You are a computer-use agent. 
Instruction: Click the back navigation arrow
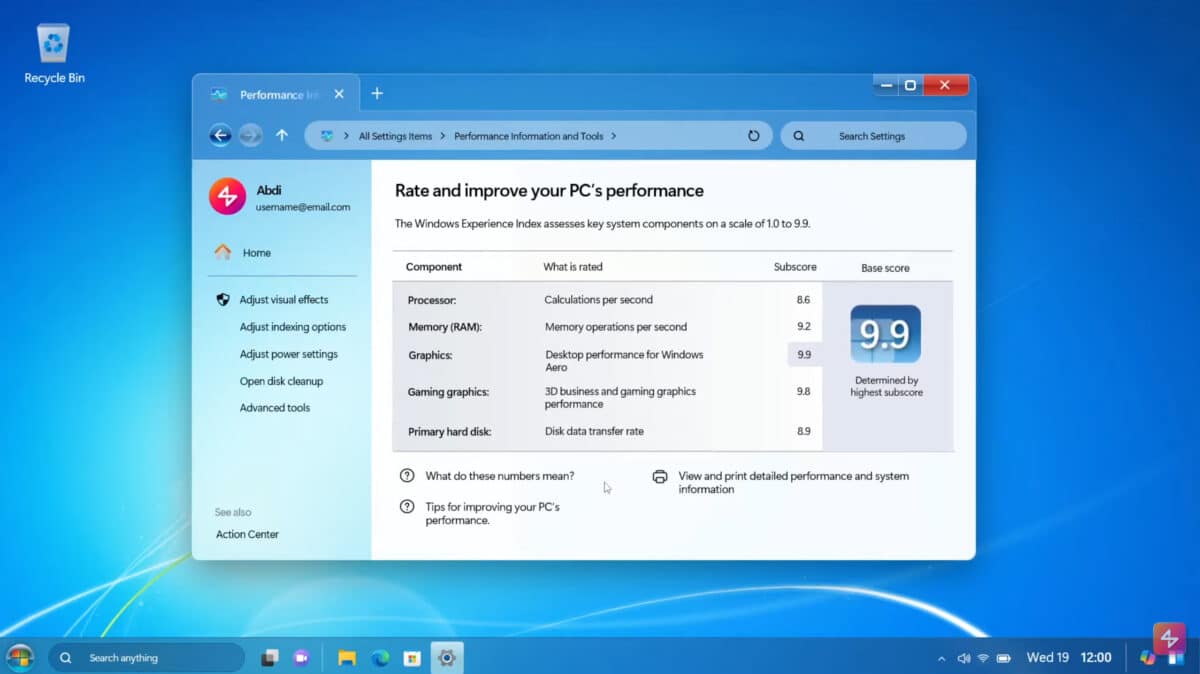coord(220,135)
